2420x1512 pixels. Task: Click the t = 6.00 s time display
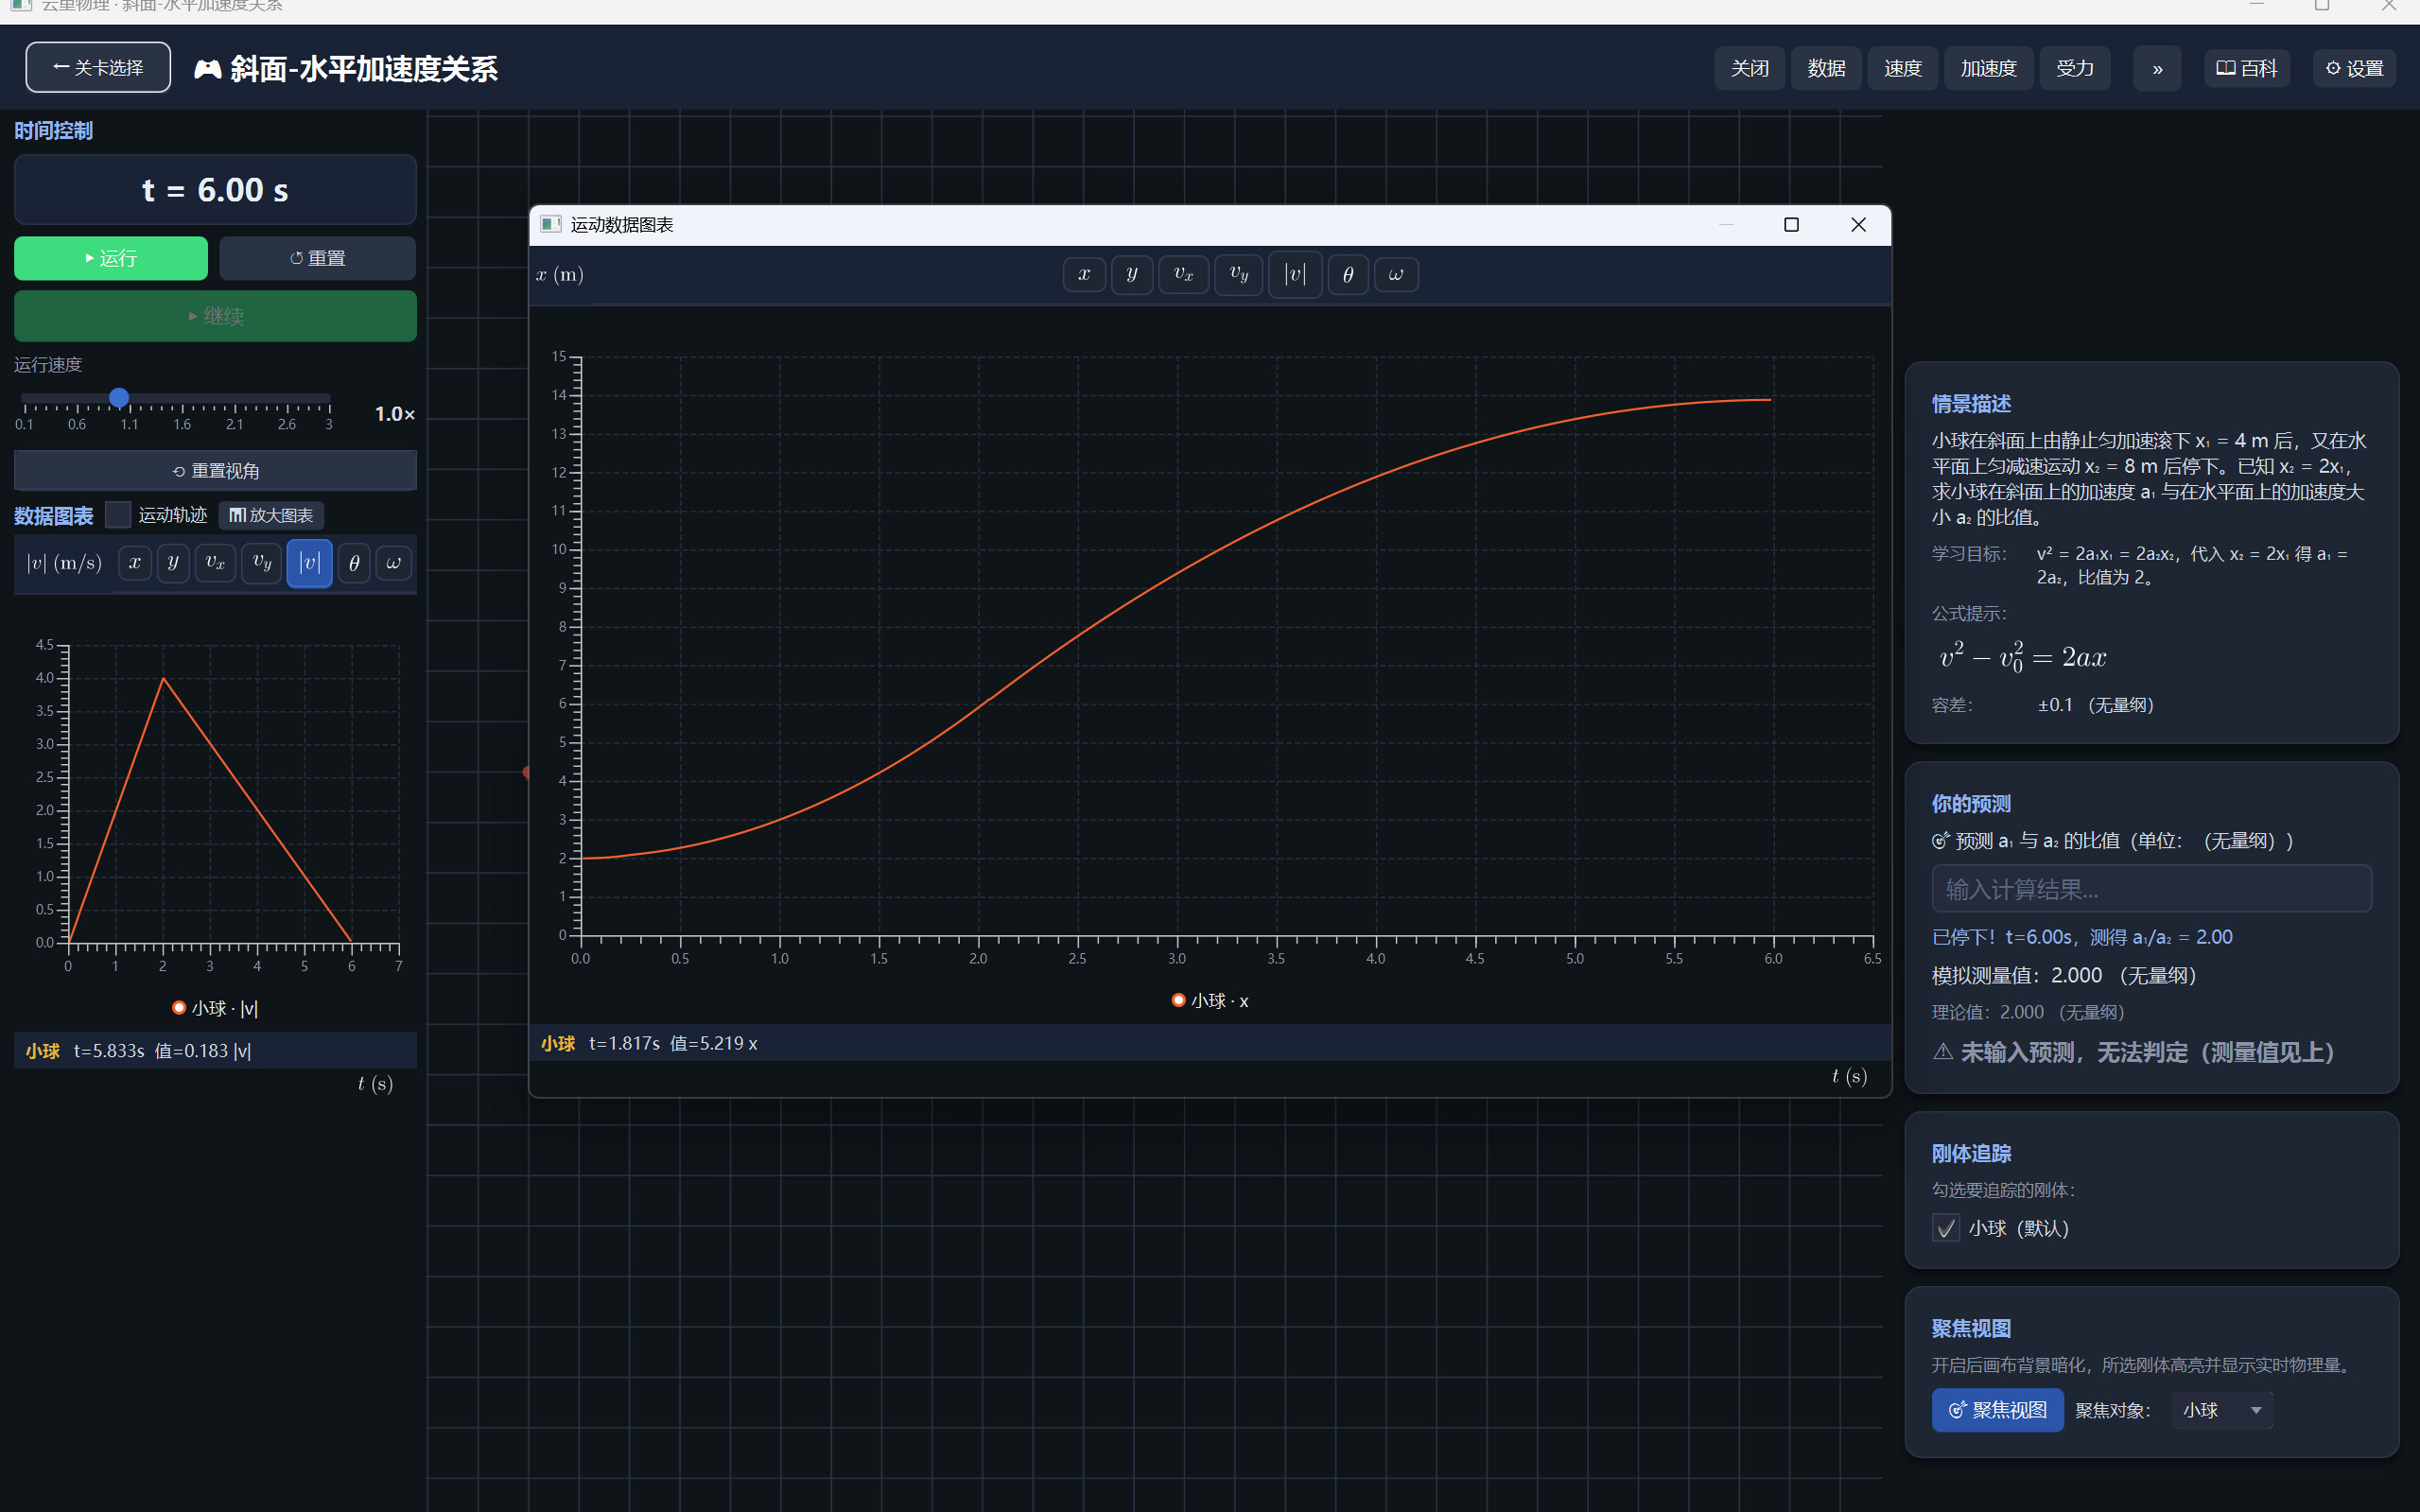click(x=215, y=190)
